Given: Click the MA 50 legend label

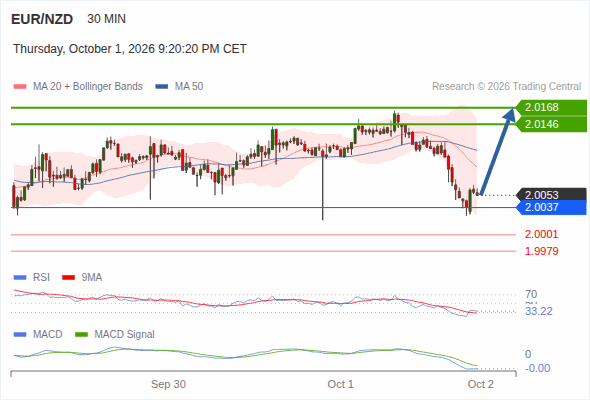Looking at the screenshot, I should 189,87.
